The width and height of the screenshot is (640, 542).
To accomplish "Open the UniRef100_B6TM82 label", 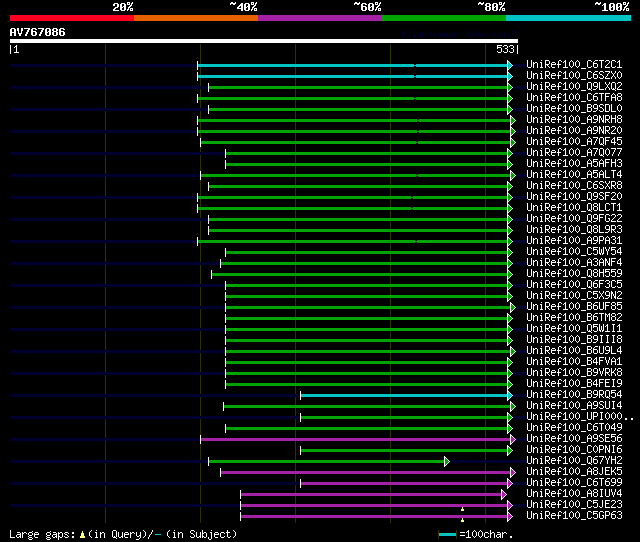I will (574, 318).
